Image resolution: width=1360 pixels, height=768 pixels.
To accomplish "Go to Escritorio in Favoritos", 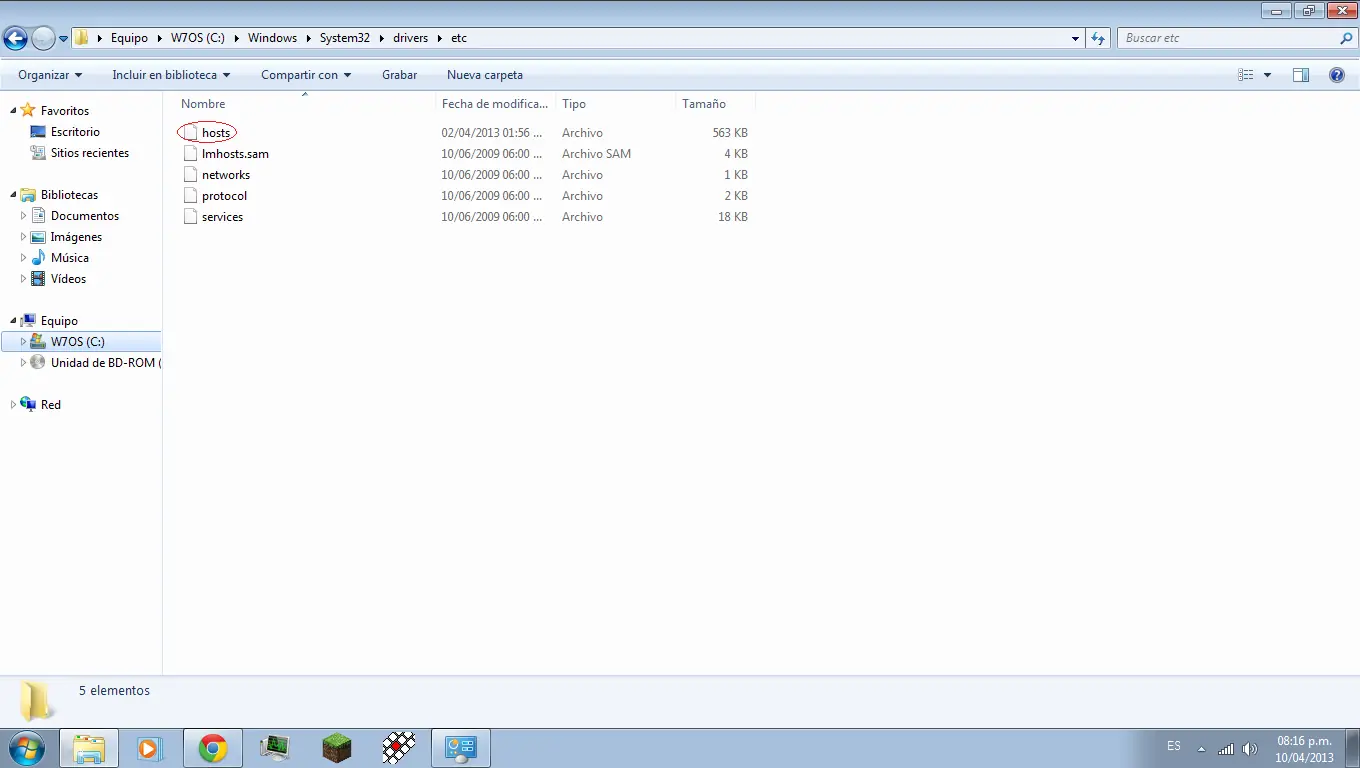I will tap(75, 132).
